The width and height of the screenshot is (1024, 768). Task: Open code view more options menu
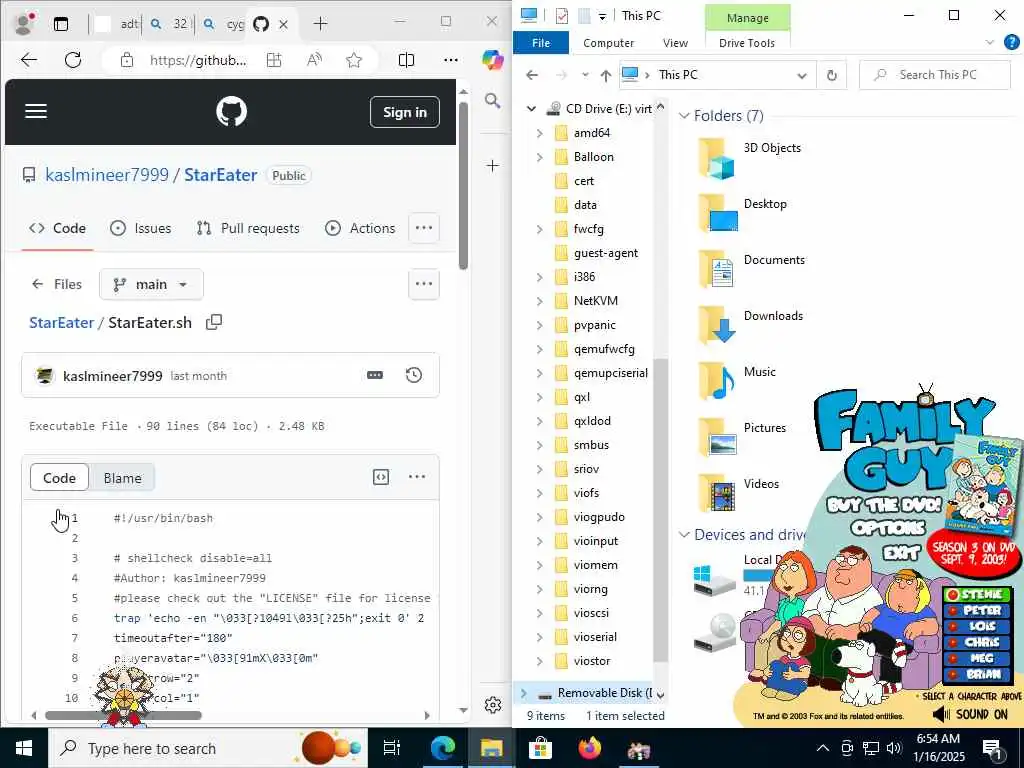click(x=417, y=477)
